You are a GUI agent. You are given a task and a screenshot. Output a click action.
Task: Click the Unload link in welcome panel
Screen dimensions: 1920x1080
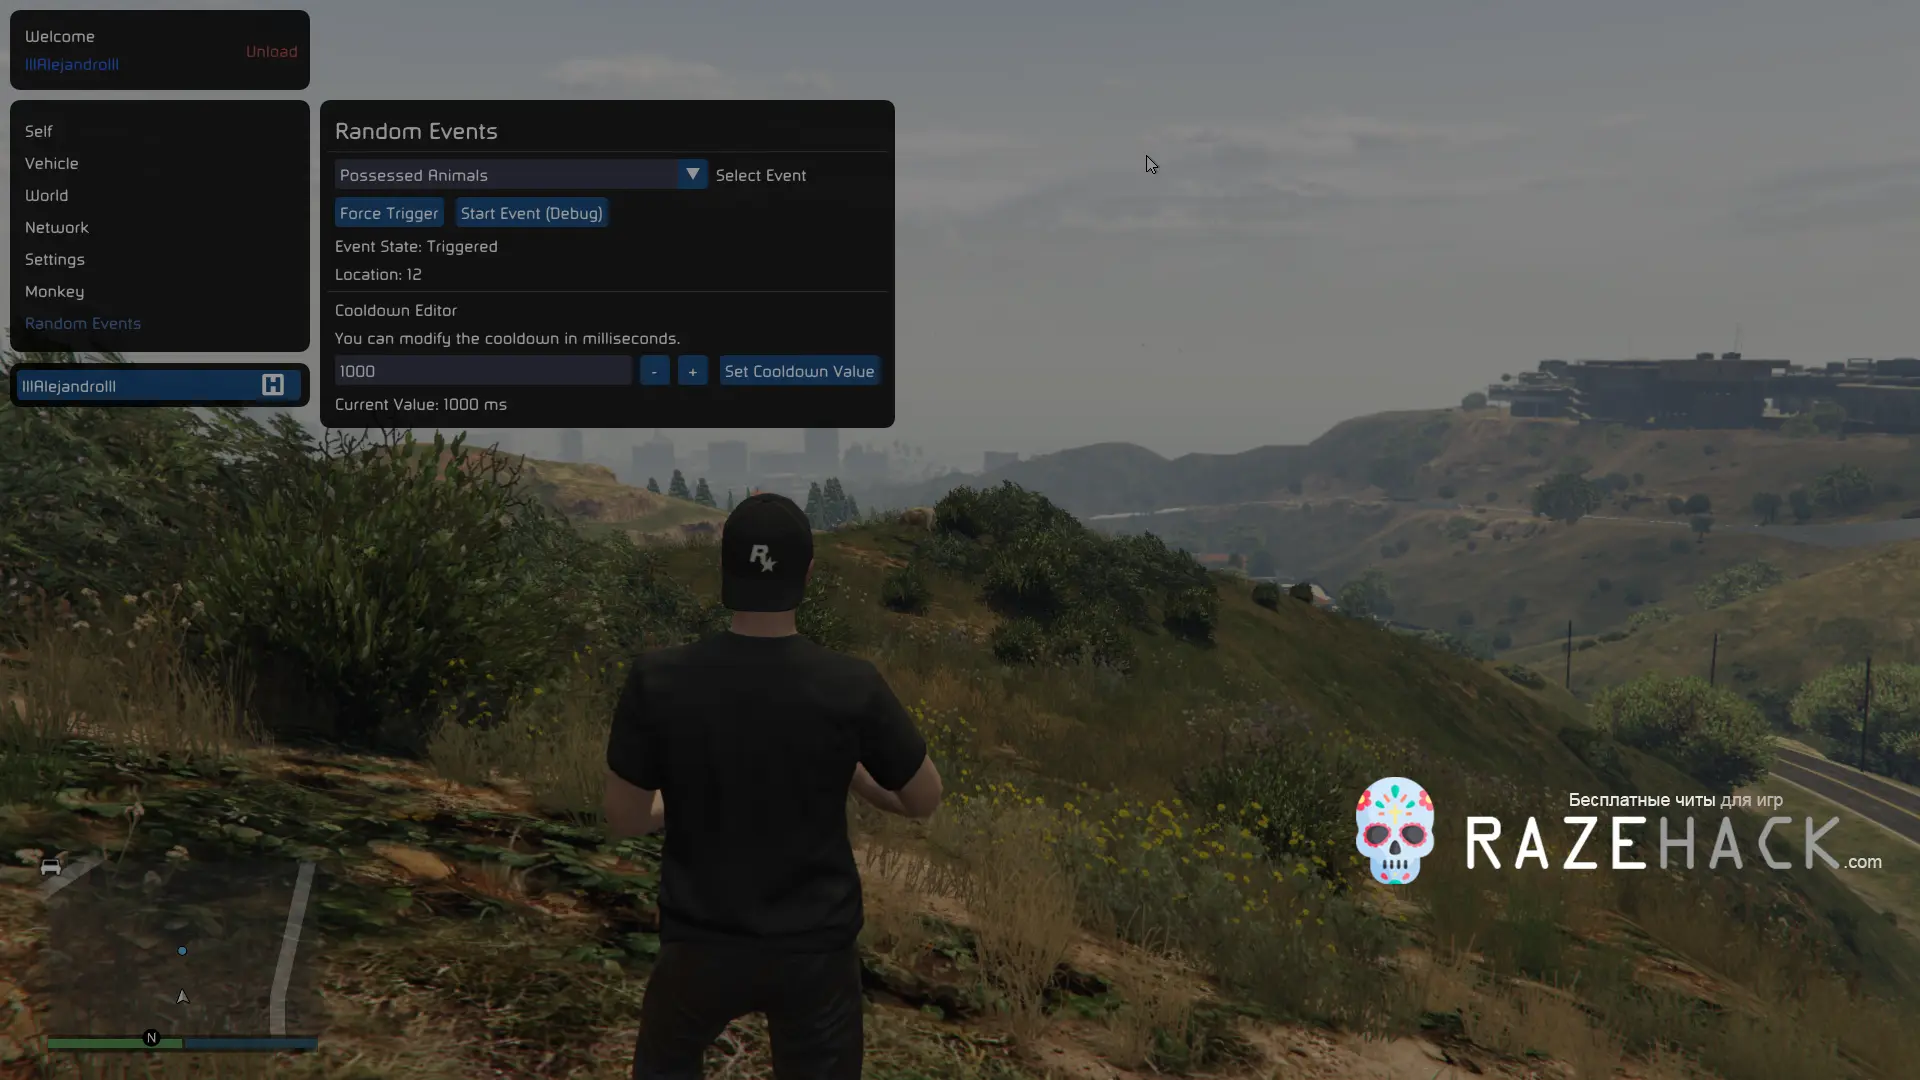[272, 50]
